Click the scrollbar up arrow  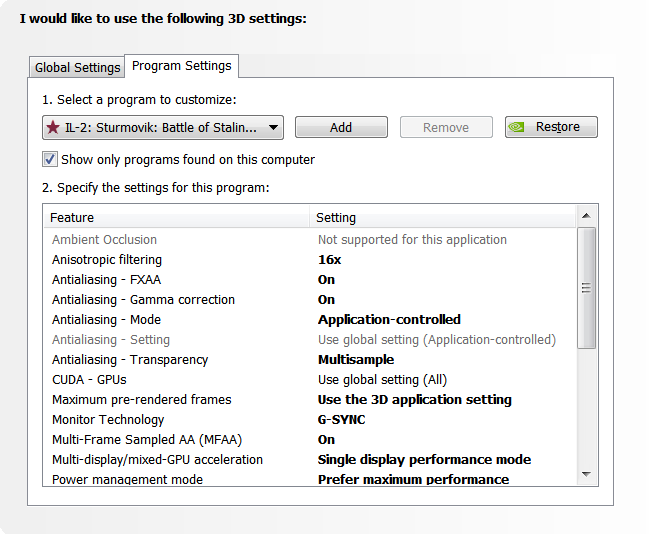586,216
